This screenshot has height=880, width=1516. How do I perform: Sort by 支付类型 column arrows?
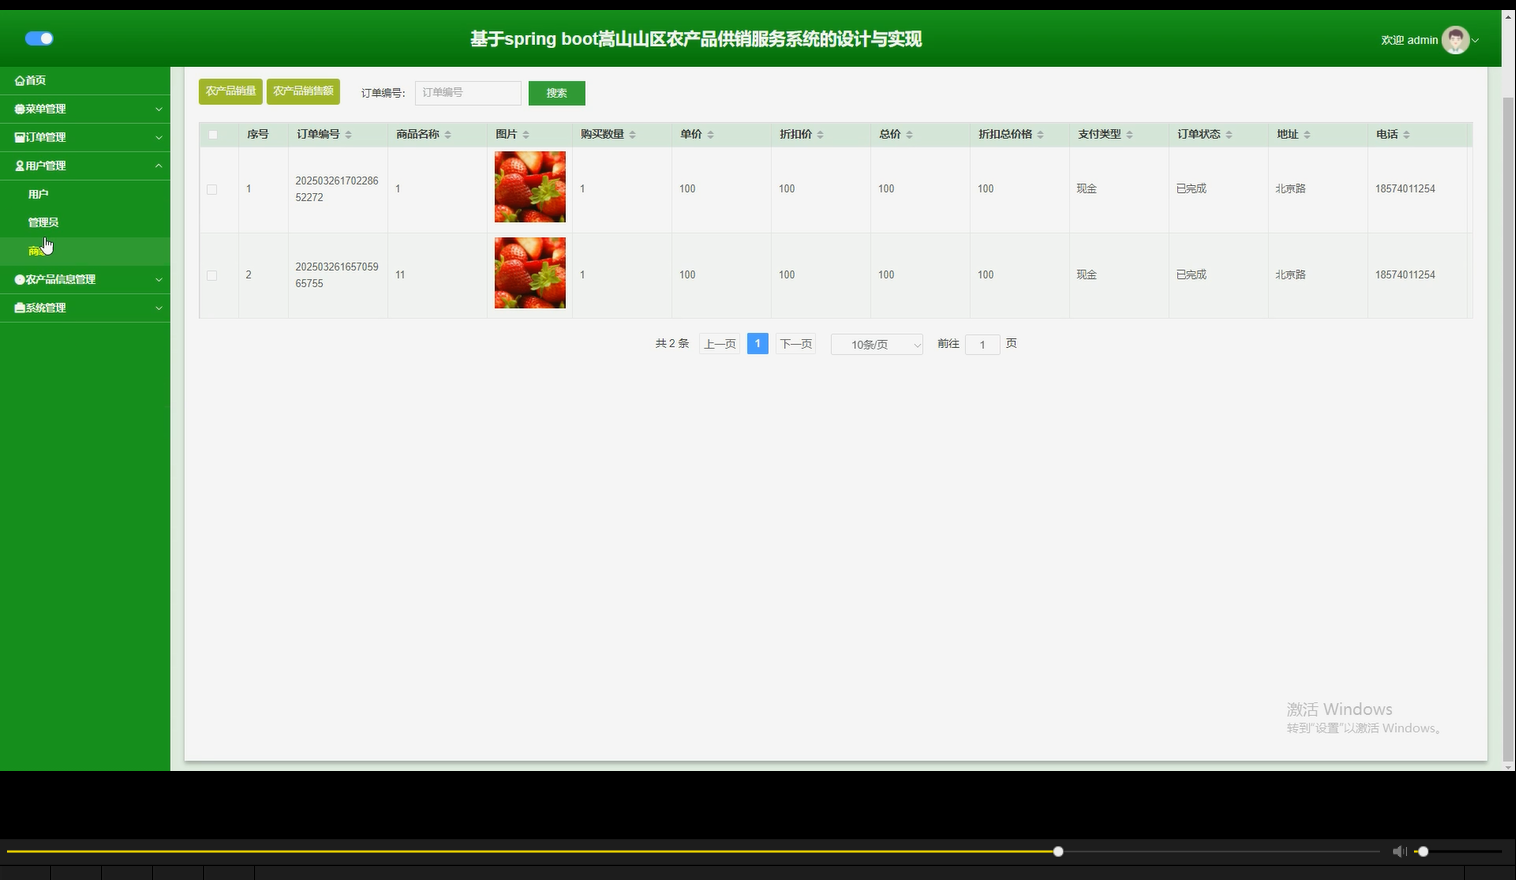(x=1129, y=135)
